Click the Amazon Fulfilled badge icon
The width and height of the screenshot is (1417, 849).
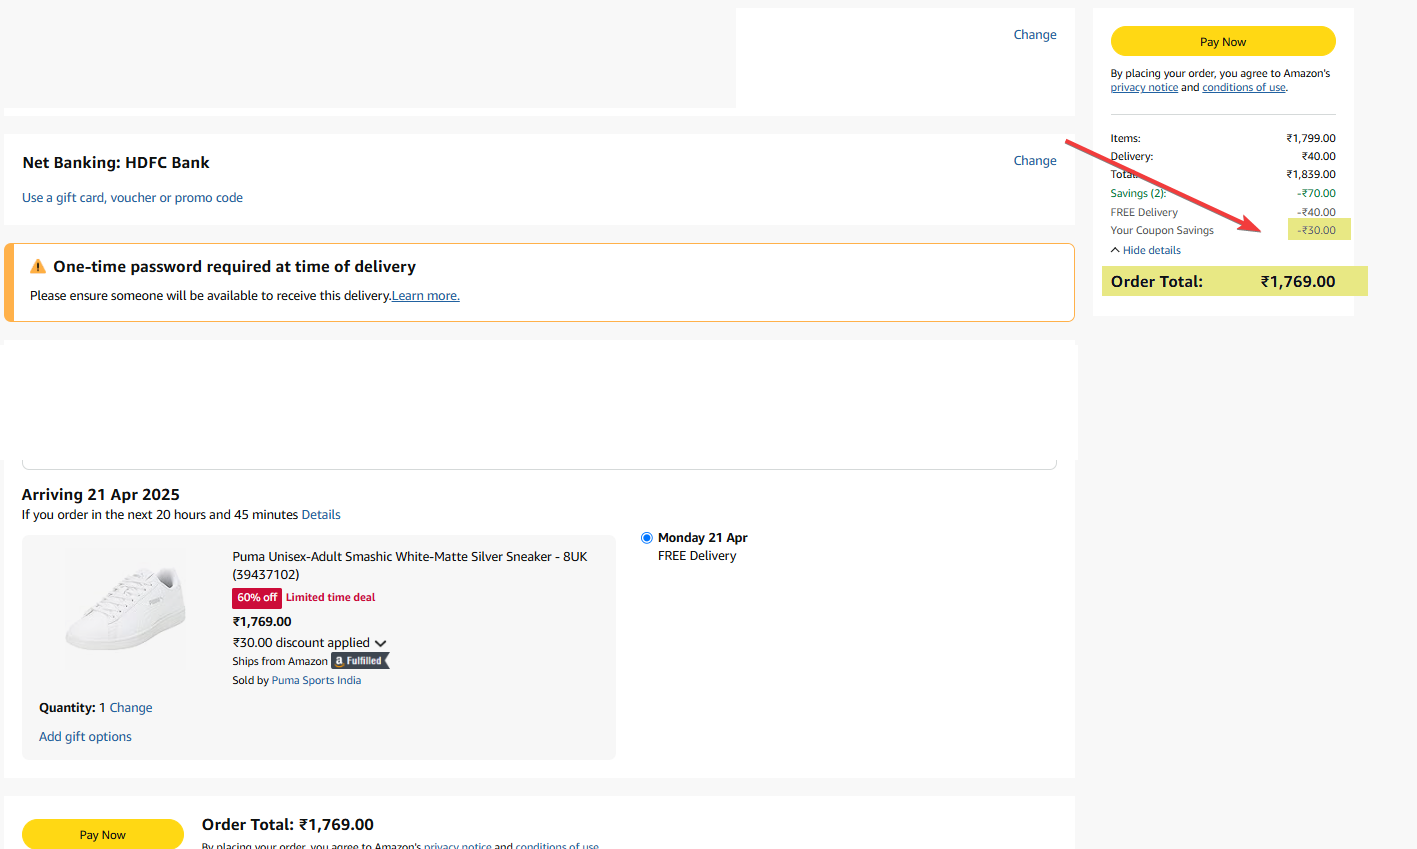tap(360, 661)
